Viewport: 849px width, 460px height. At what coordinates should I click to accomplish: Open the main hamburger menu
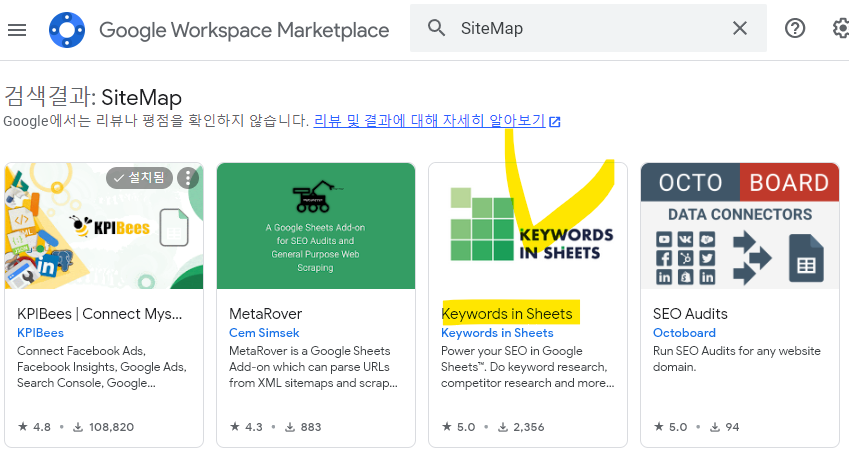(x=17, y=30)
